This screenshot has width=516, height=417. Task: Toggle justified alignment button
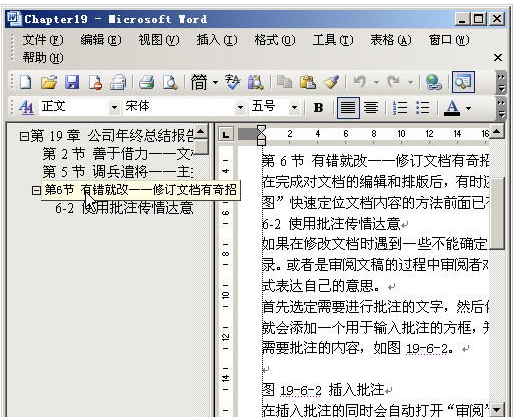(348, 108)
